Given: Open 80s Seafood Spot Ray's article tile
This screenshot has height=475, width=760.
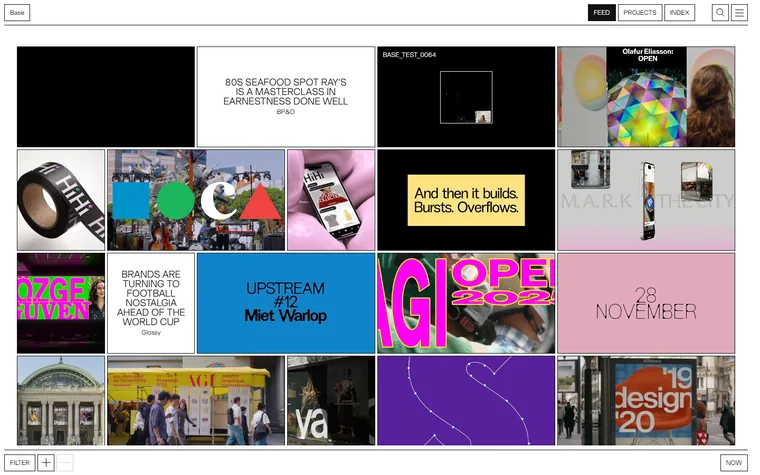Looking at the screenshot, I should [x=286, y=96].
